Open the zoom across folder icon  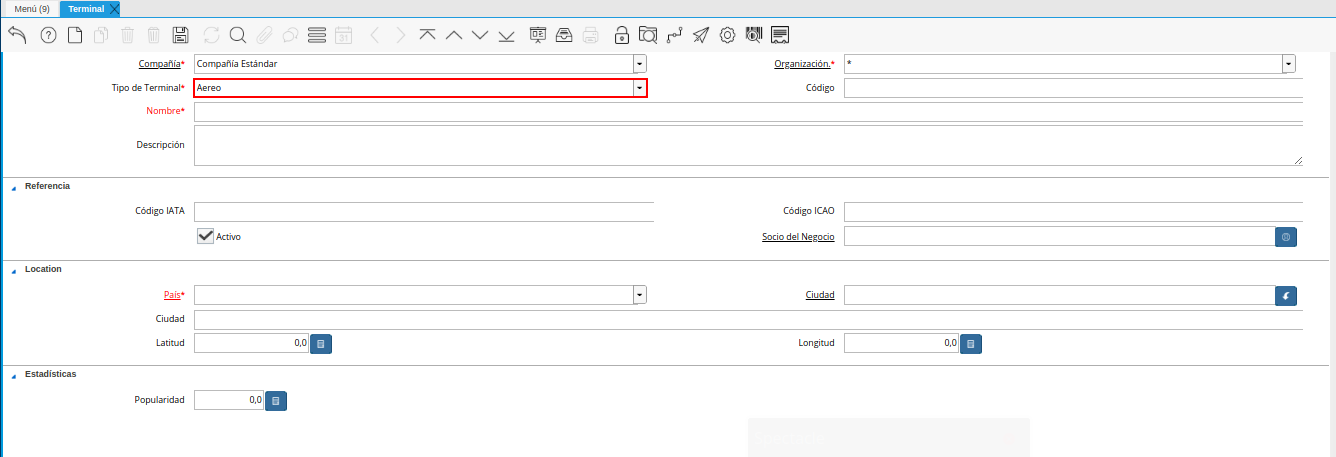648,35
